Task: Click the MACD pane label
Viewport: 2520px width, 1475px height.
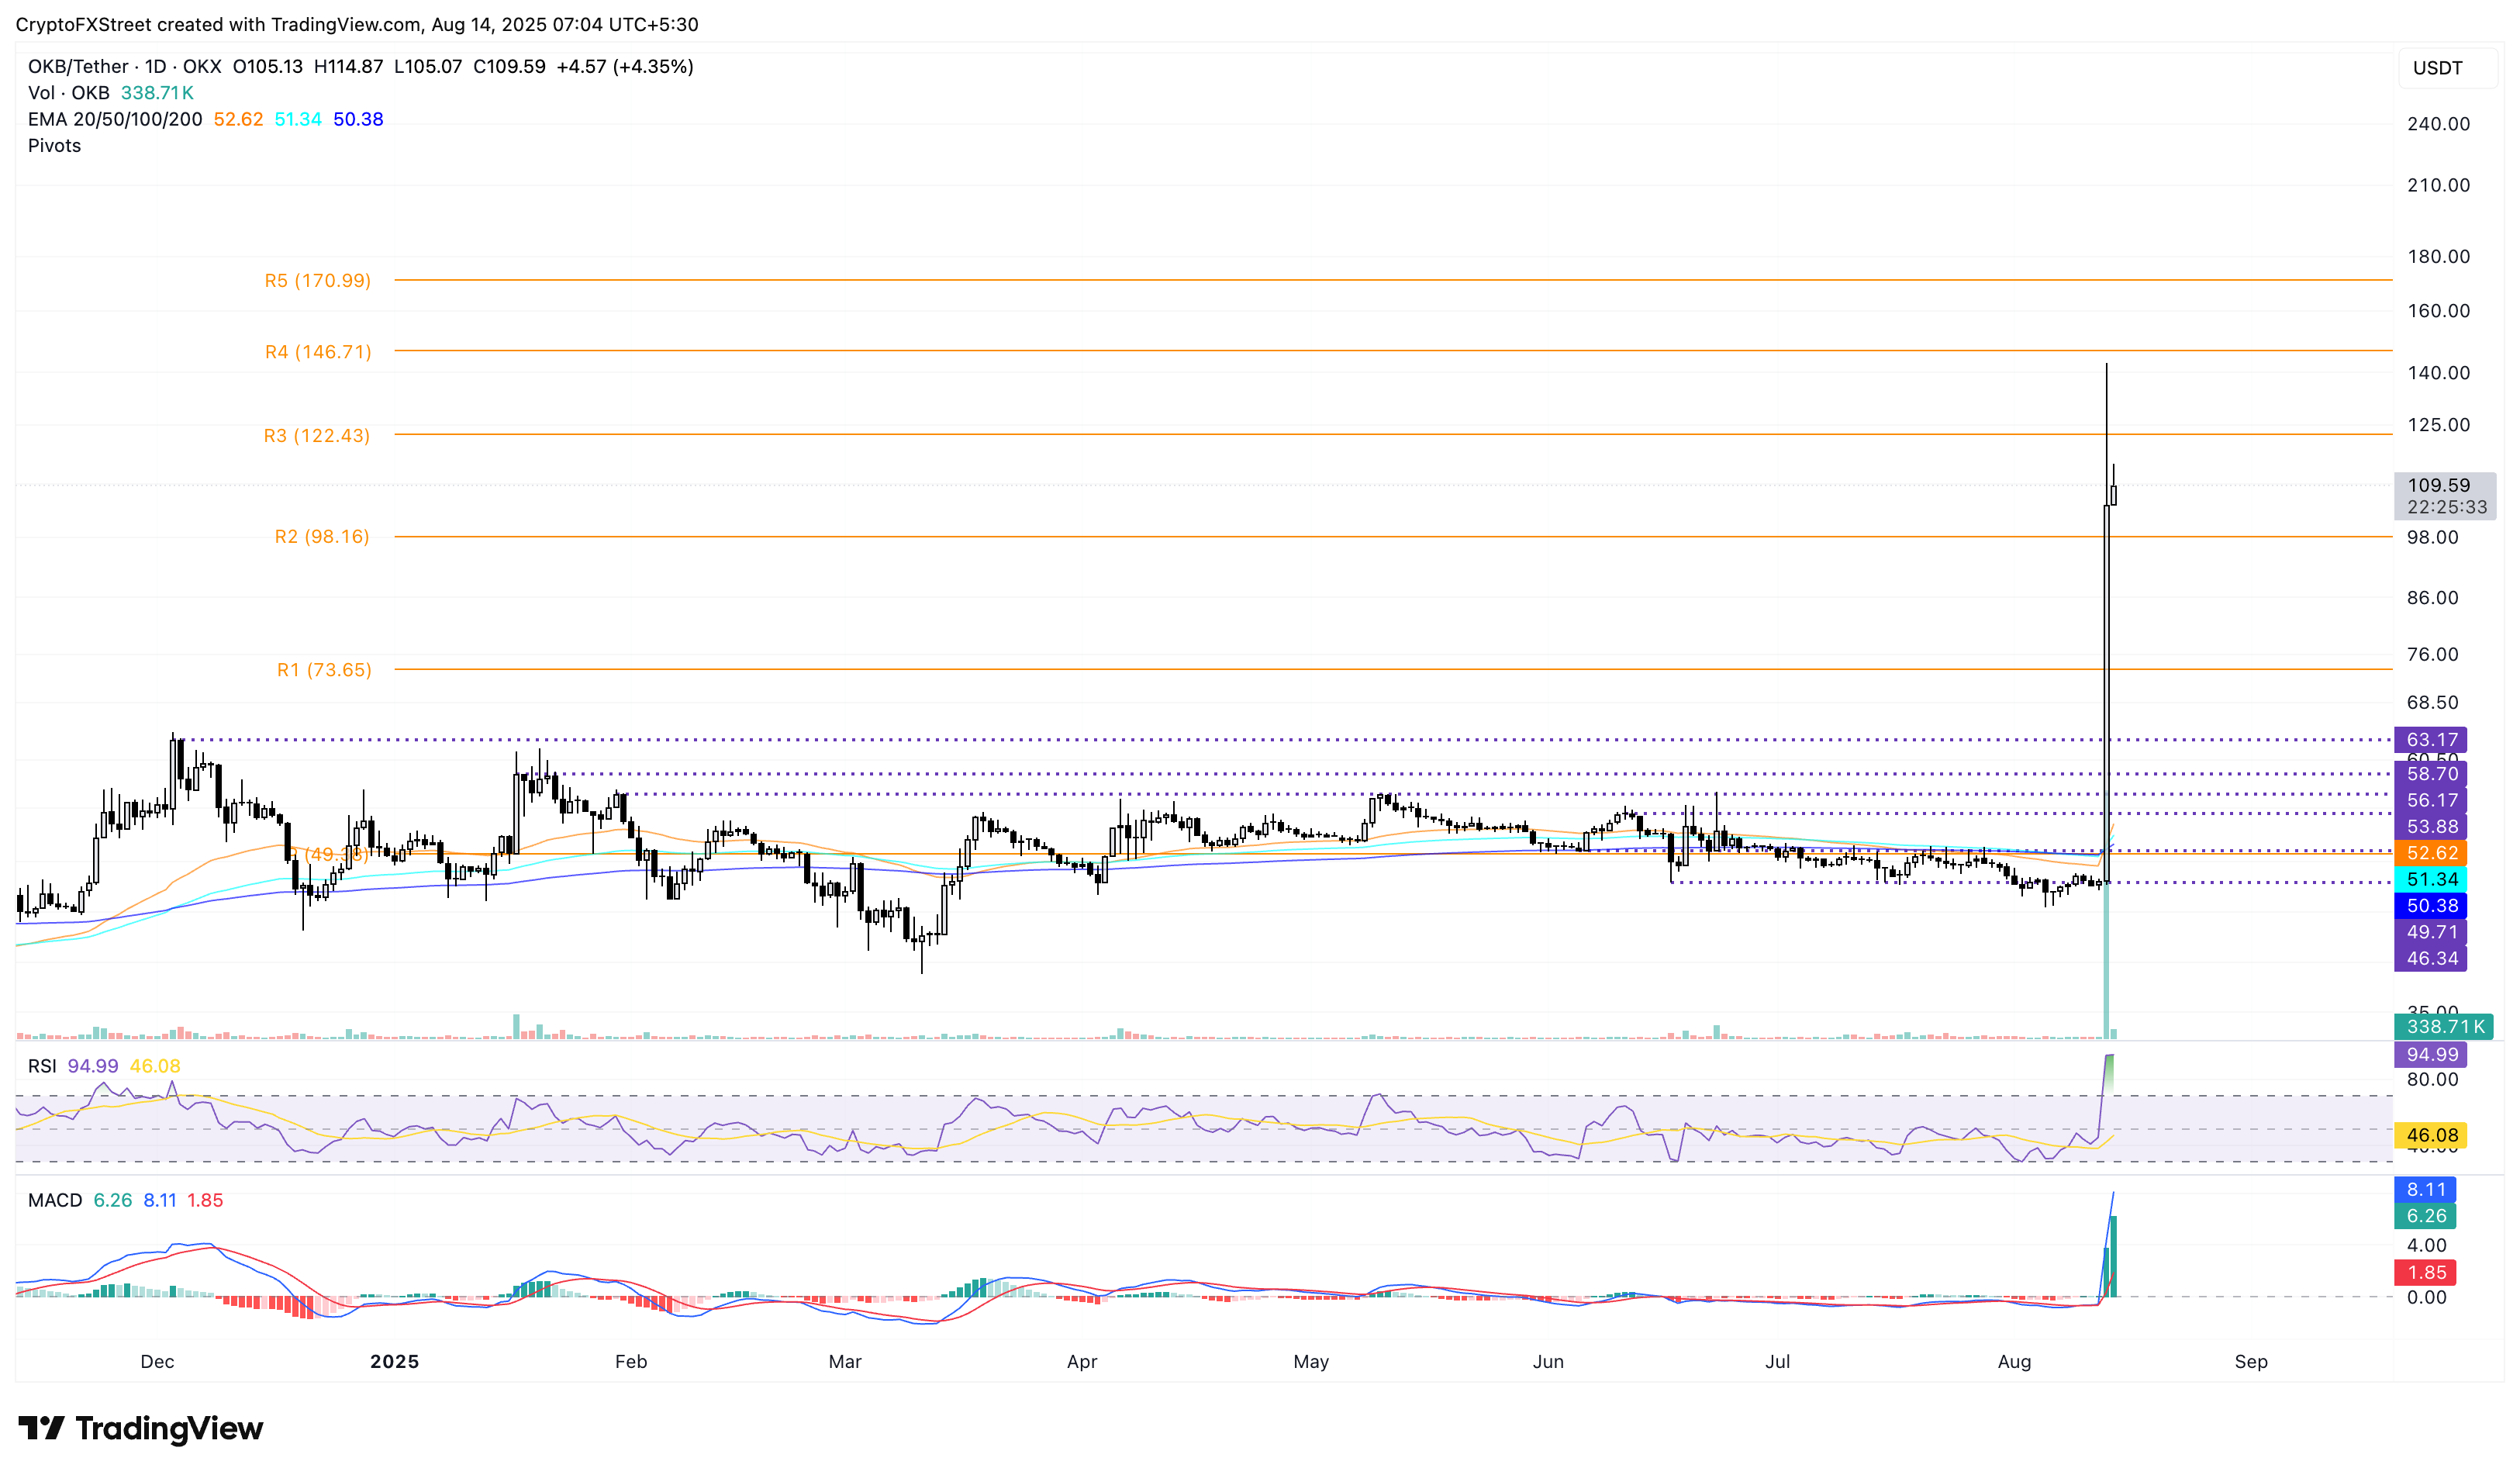Action: (x=55, y=1200)
